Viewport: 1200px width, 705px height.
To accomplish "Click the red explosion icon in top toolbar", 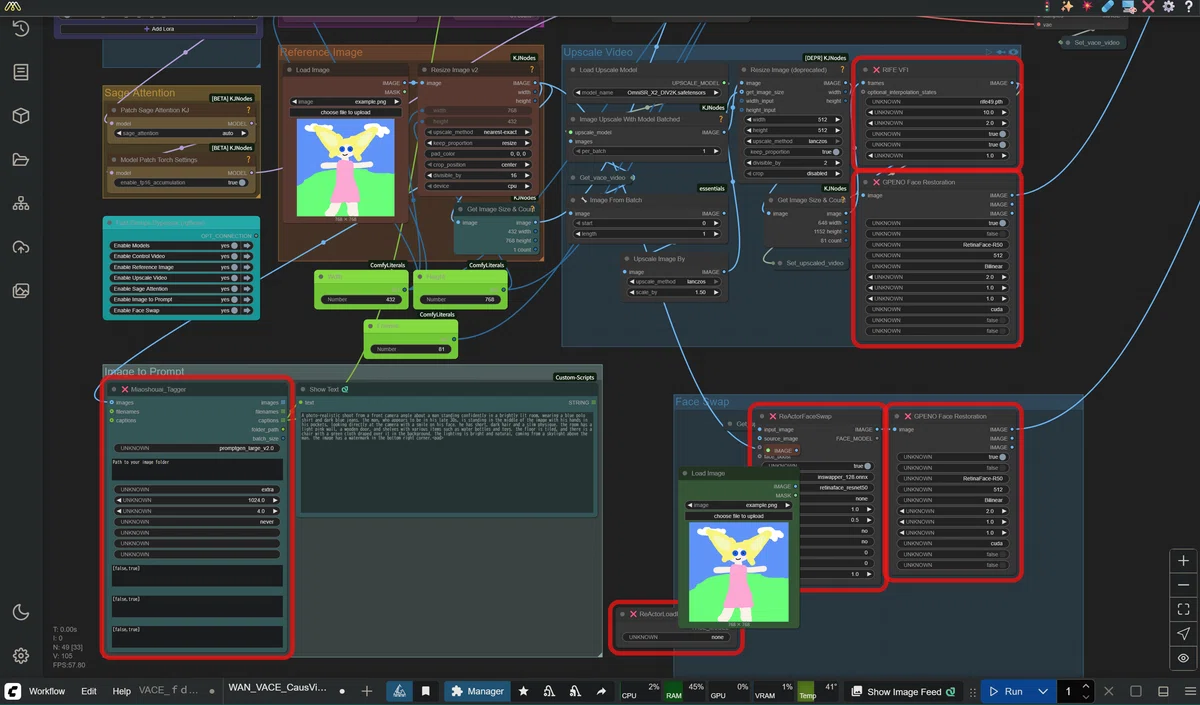I will tap(1087, 7).
